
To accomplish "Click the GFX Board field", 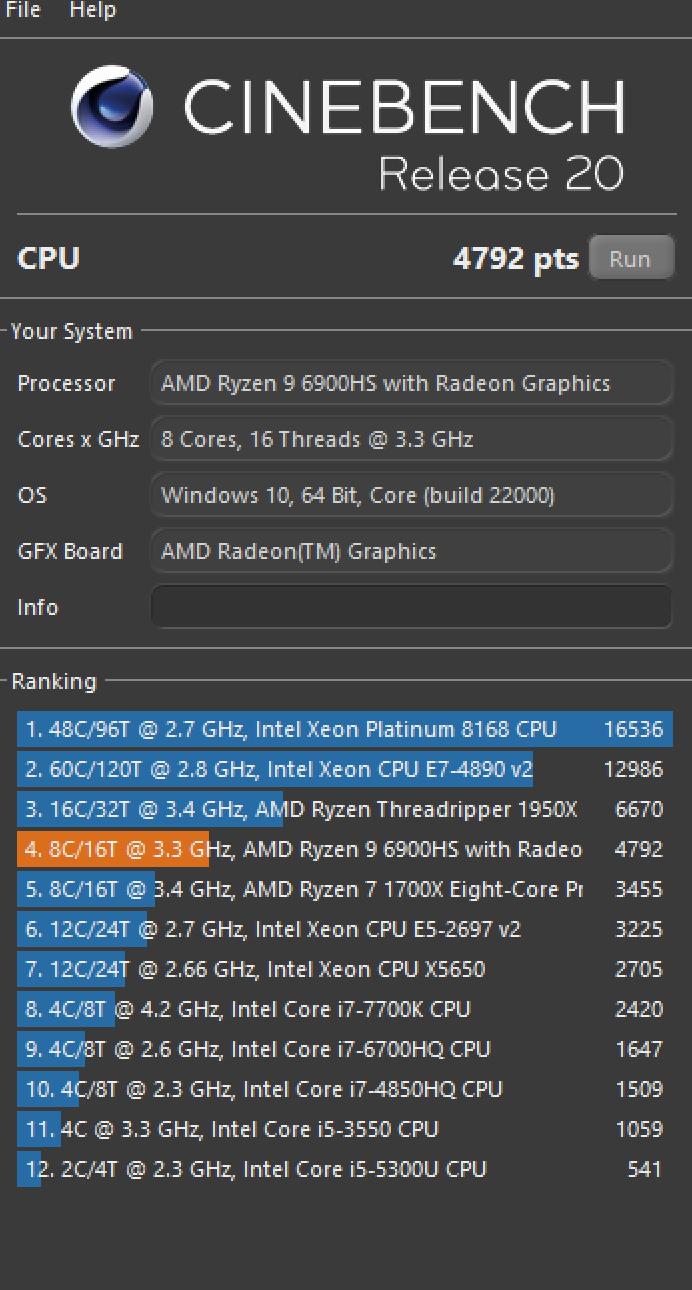I will pyautogui.click(x=411, y=552).
